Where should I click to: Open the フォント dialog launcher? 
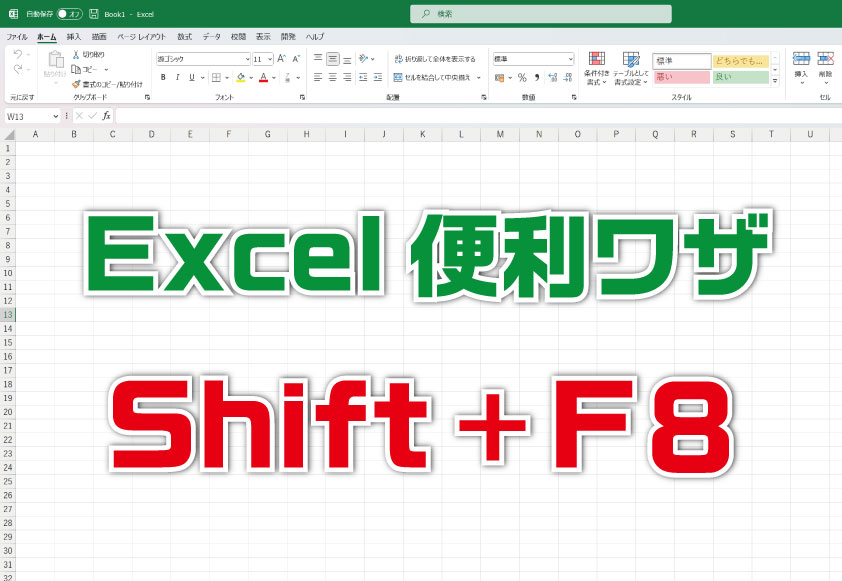[302, 97]
